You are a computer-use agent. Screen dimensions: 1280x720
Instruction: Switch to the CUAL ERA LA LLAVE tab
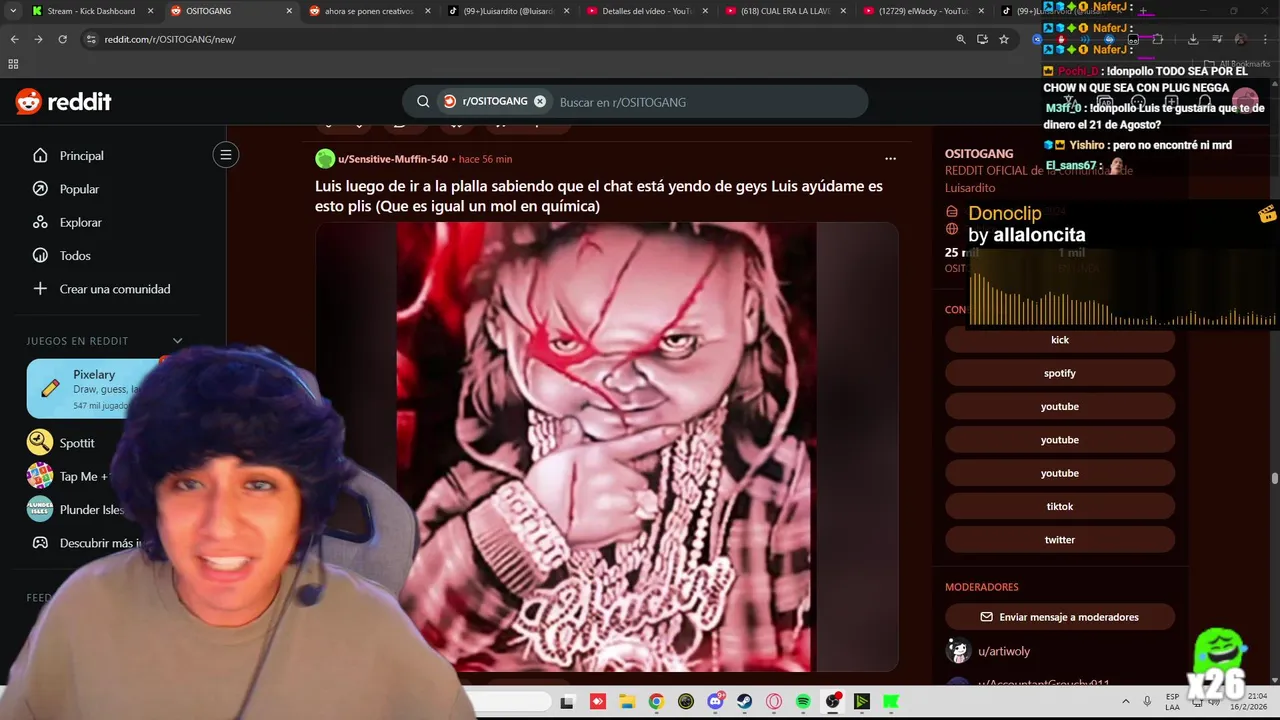click(x=786, y=11)
